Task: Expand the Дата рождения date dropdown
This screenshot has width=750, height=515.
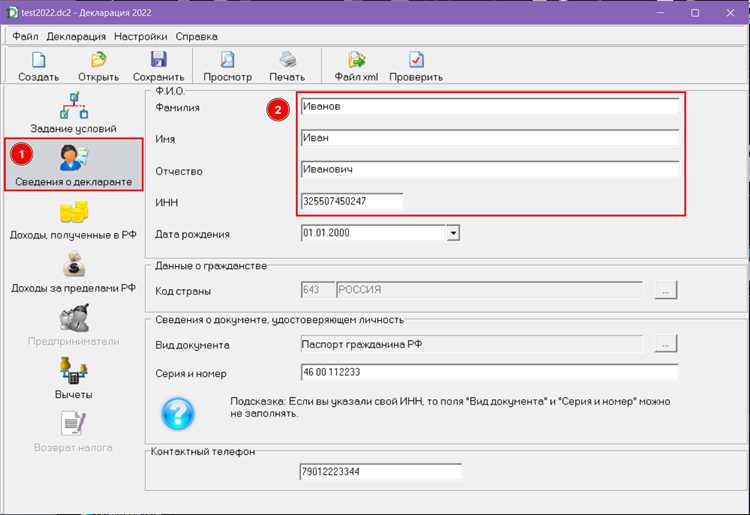Action: click(452, 233)
